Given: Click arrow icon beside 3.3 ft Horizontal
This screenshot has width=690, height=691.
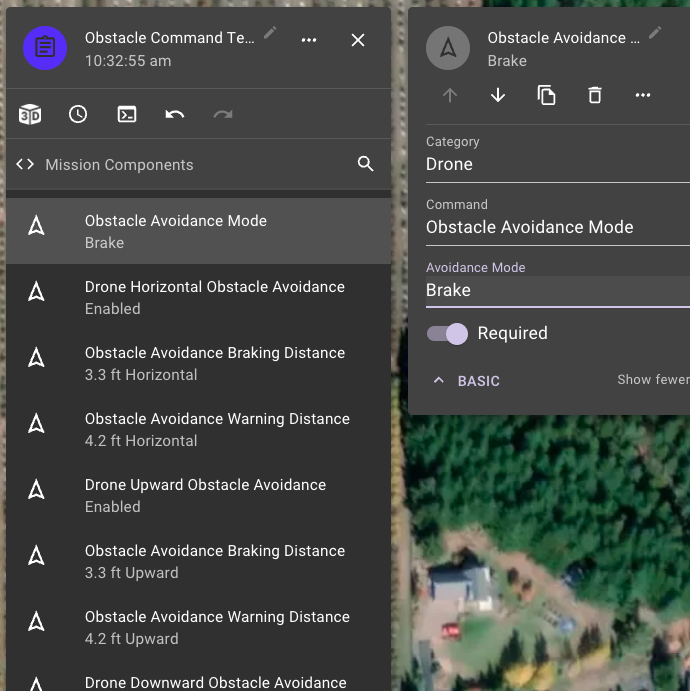Looking at the screenshot, I should click(36, 358).
